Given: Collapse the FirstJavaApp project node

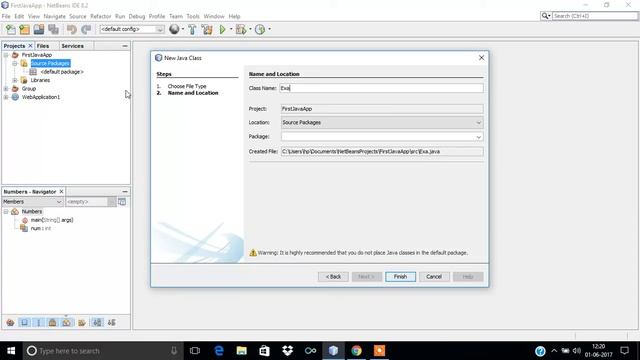Looking at the screenshot, I should [x=6, y=55].
